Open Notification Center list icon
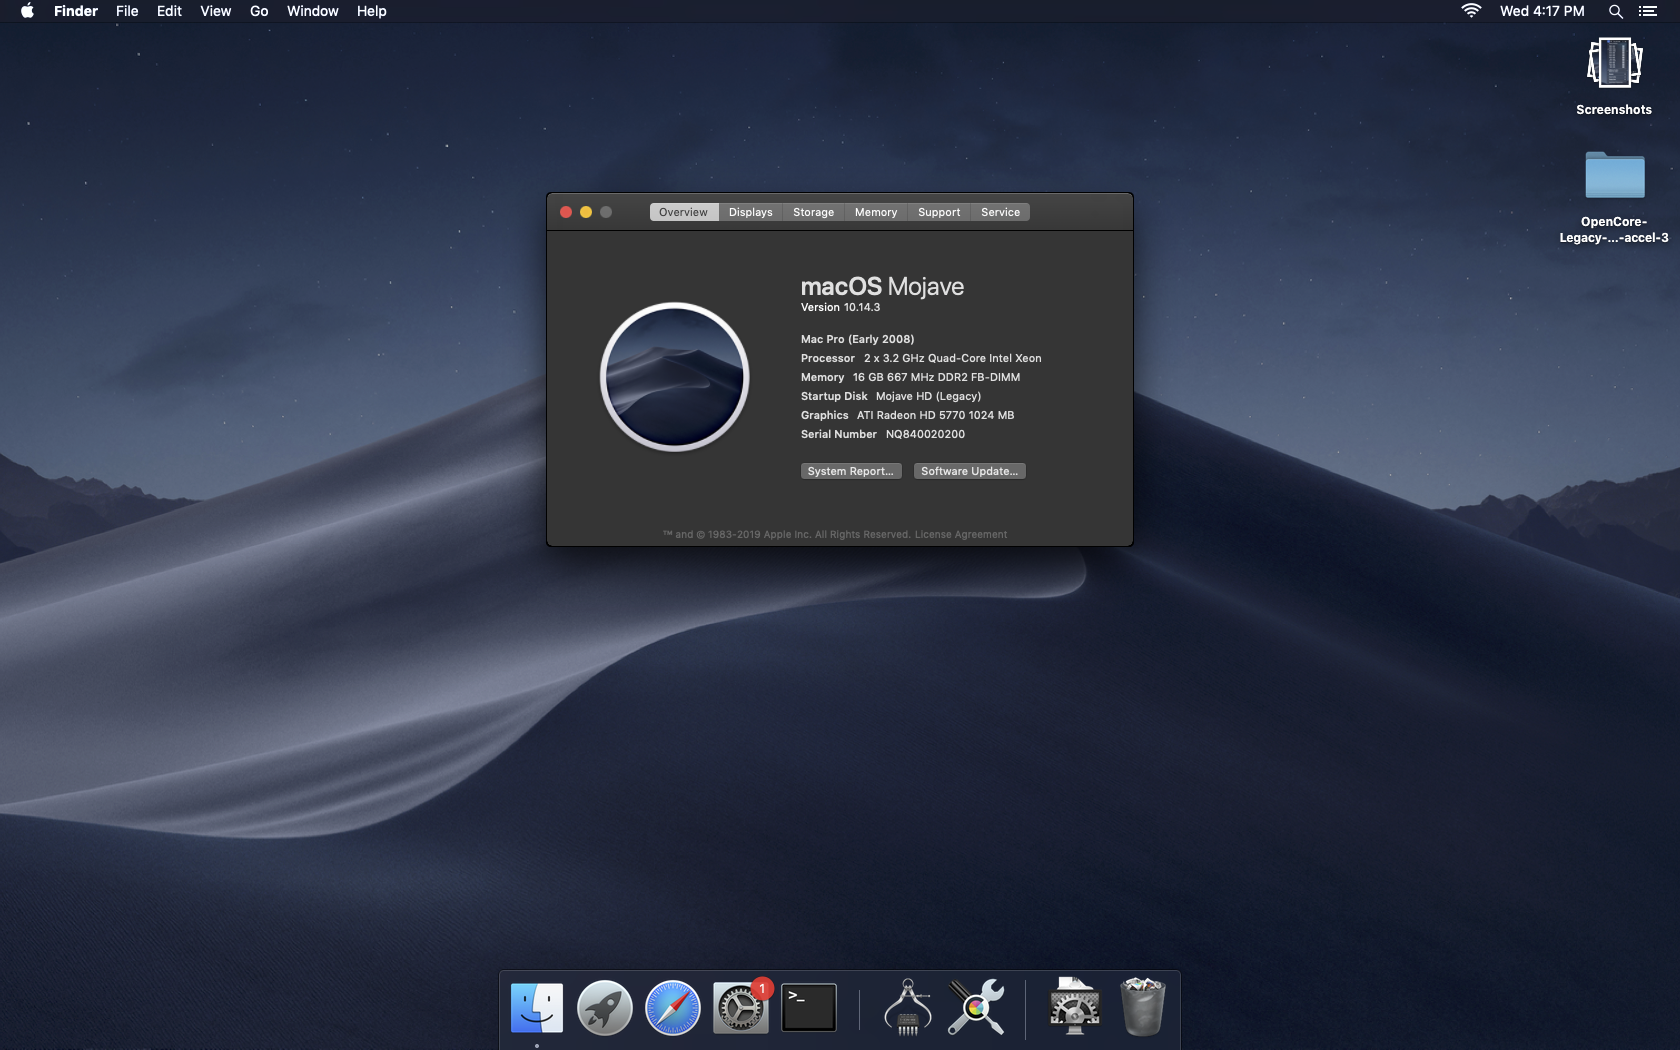The image size is (1680, 1050). coord(1648,11)
